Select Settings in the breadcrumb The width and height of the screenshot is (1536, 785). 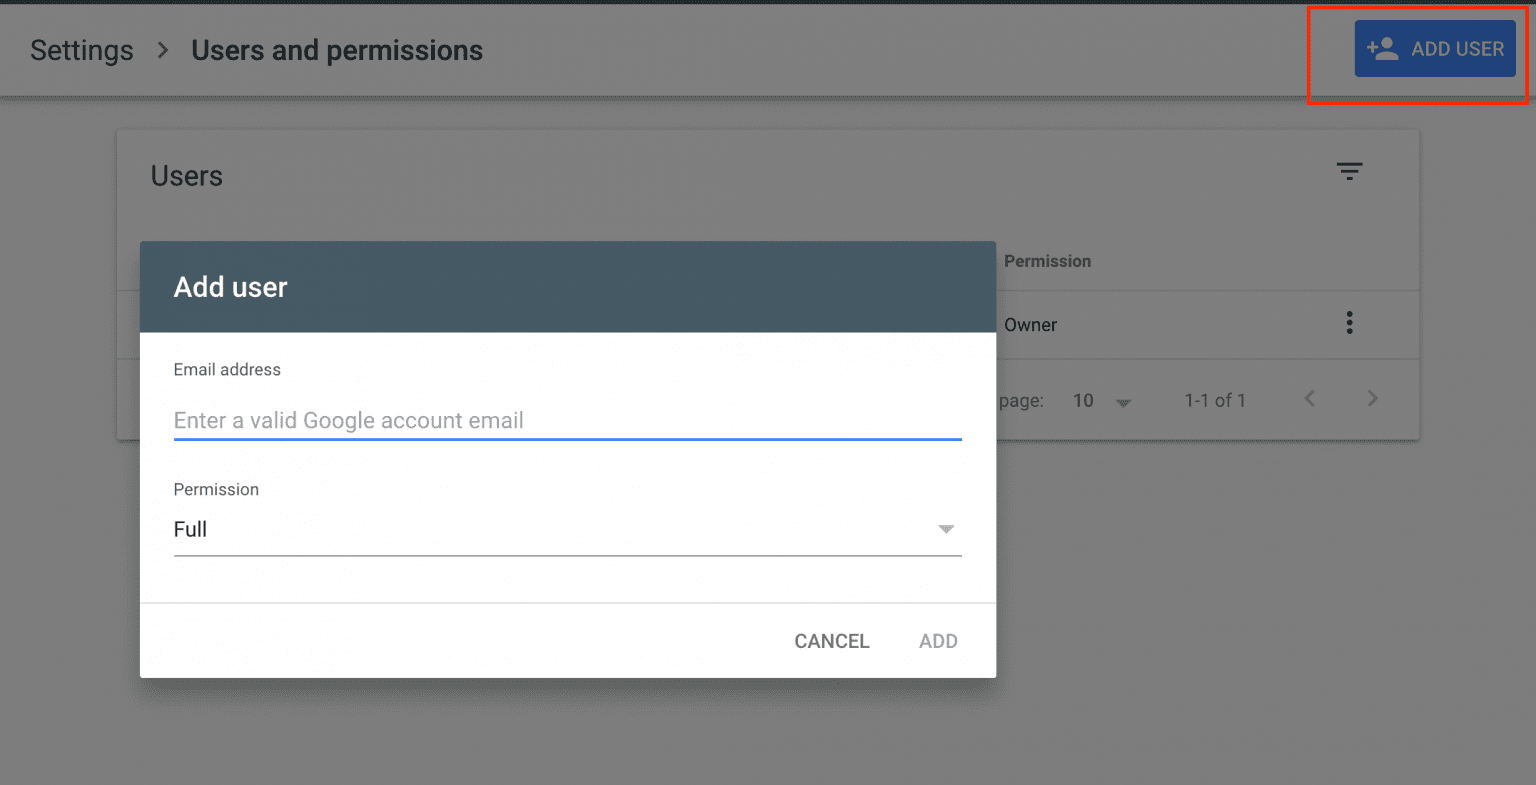[x=81, y=50]
